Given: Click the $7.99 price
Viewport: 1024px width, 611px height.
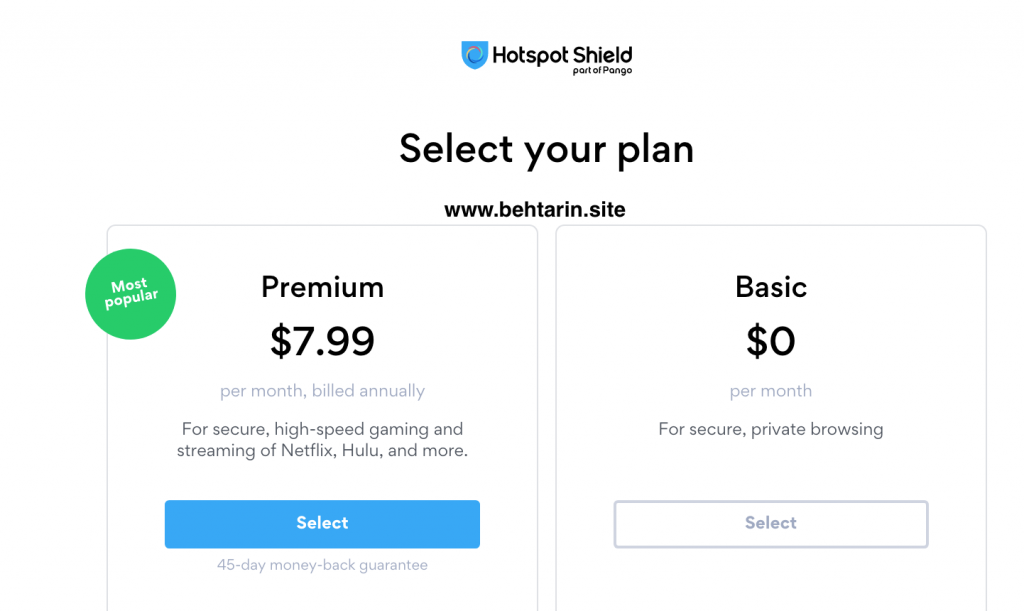Looking at the screenshot, I should pyautogui.click(x=322, y=342).
